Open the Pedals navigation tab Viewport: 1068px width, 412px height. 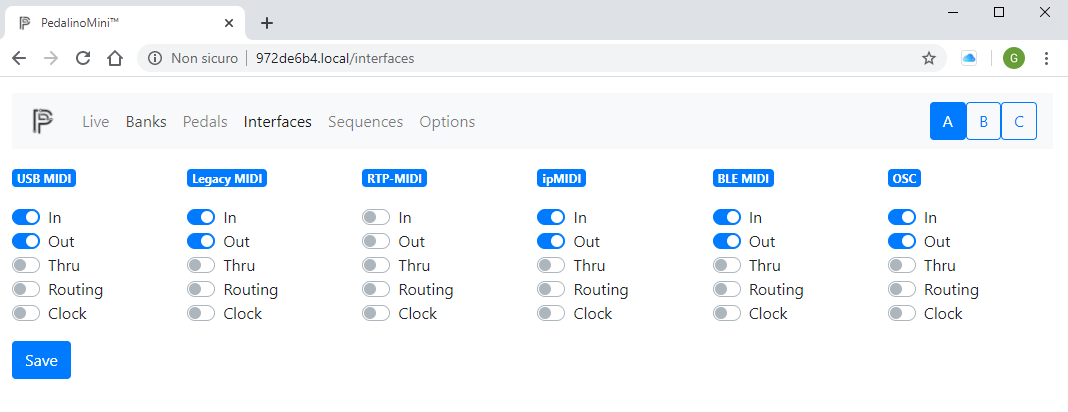point(205,122)
